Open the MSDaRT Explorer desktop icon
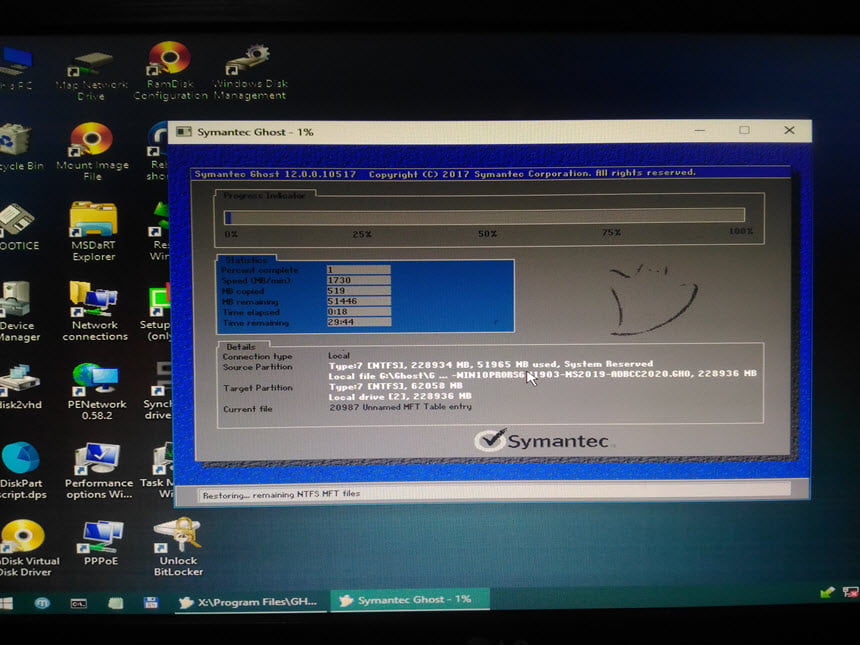This screenshot has height=645, width=860. tap(93, 232)
